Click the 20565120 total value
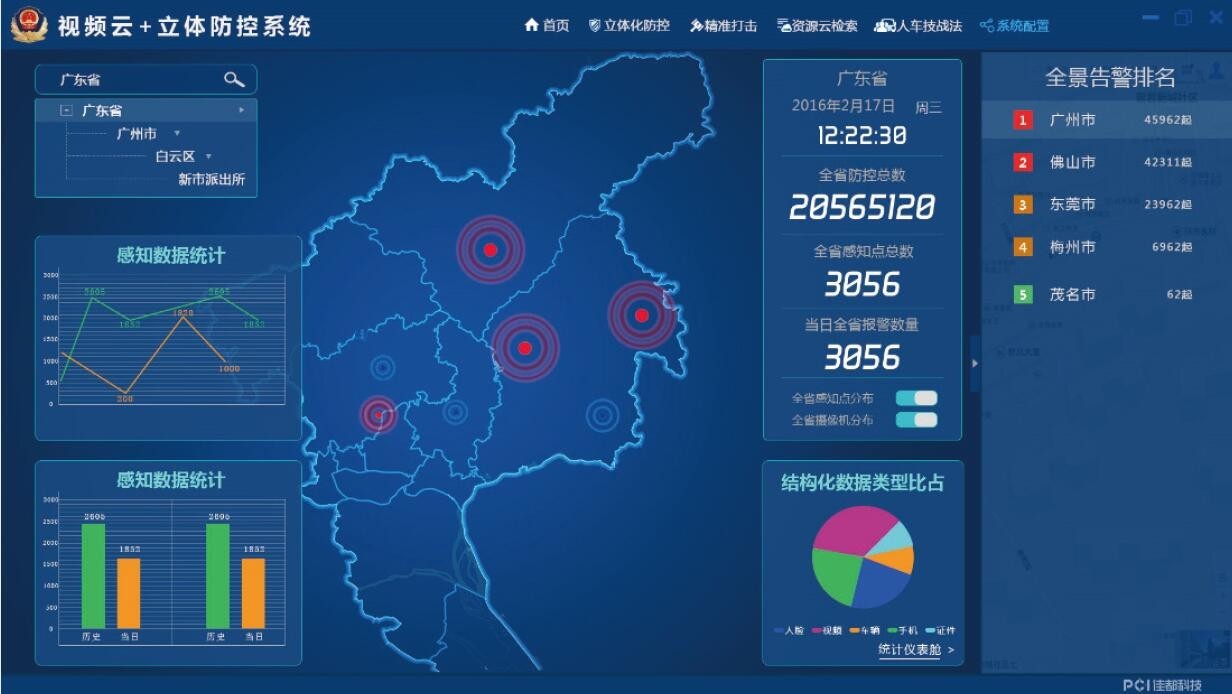 862,207
